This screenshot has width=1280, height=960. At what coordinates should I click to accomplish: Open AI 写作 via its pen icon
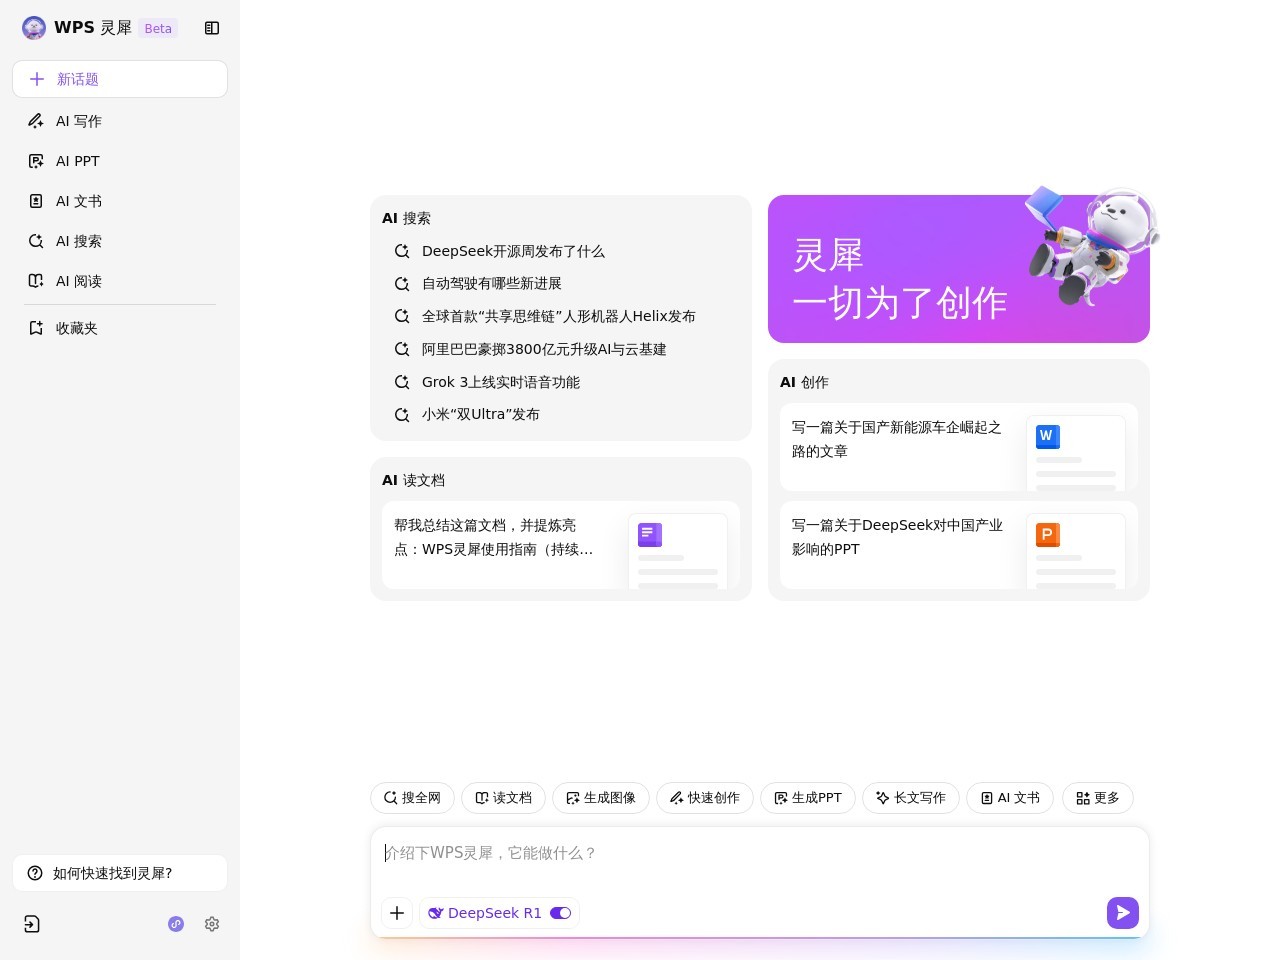(36, 121)
